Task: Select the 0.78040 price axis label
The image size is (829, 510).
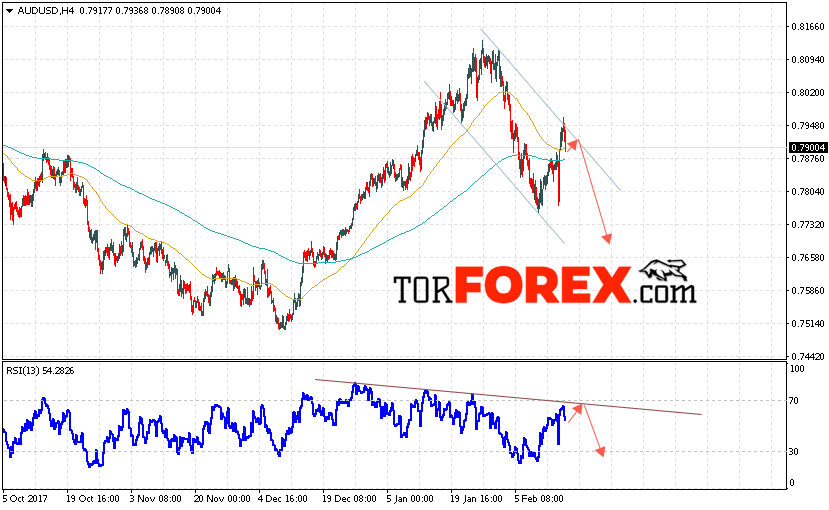Action: click(808, 192)
